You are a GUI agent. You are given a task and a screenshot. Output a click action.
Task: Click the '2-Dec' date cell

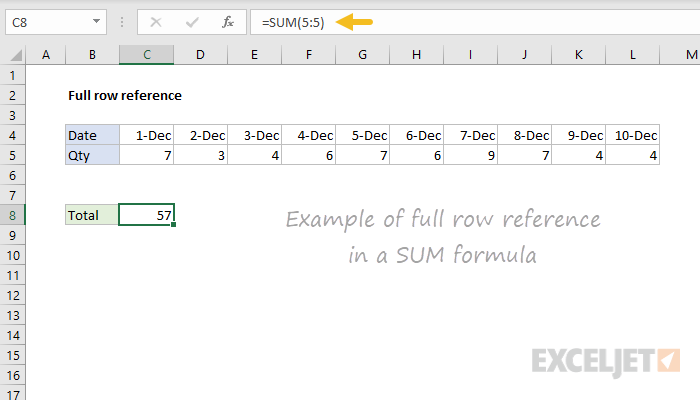[x=200, y=135]
